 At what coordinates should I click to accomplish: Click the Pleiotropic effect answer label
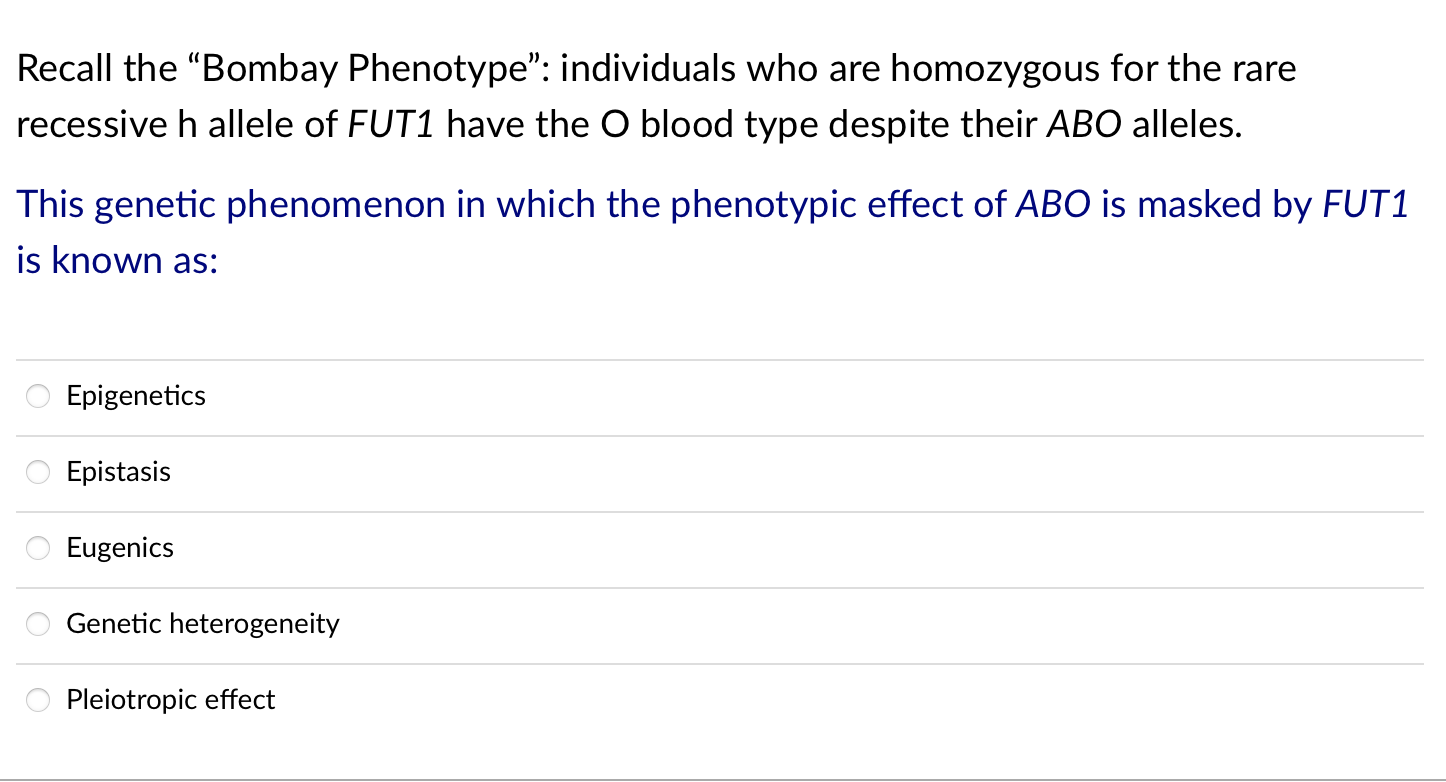click(x=171, y=700)
